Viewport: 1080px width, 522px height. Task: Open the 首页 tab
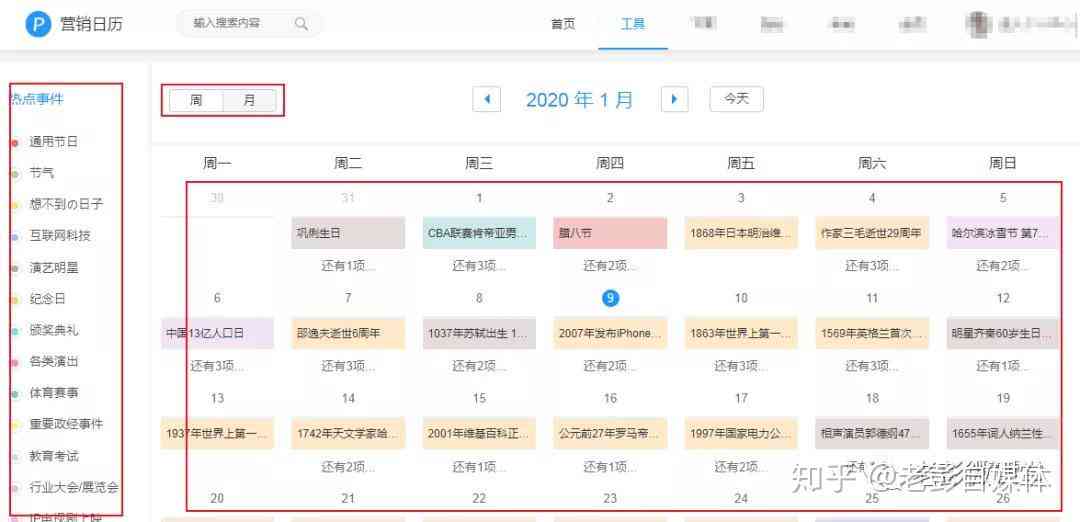pyautogui.click(x=563, y=24)
